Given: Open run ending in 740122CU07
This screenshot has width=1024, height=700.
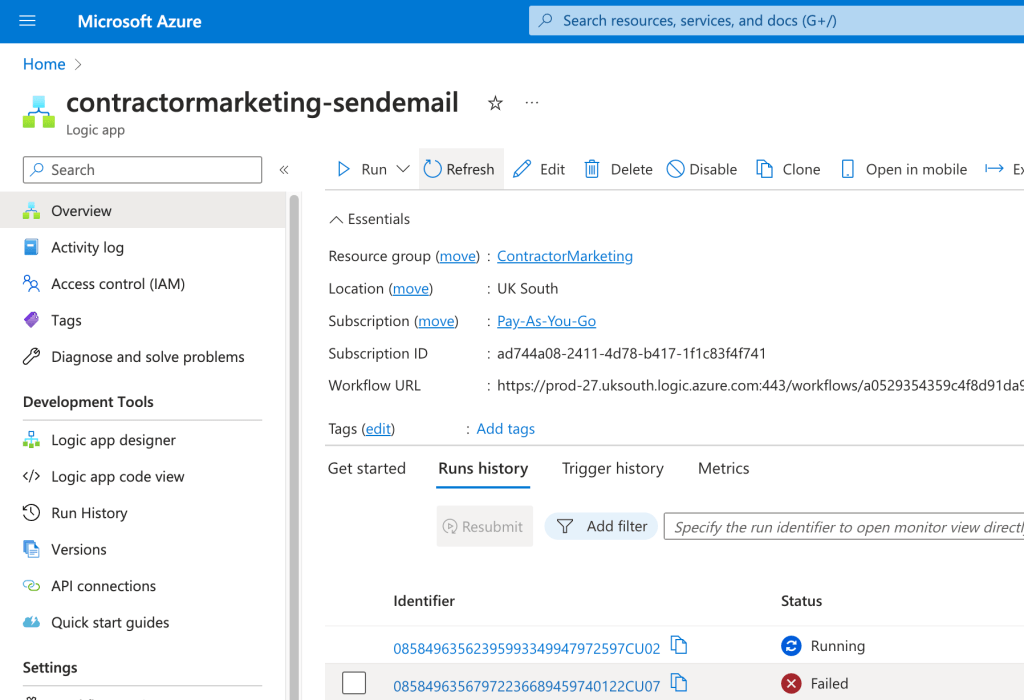Looking at the screenshot, I should (x=526, y=686).
